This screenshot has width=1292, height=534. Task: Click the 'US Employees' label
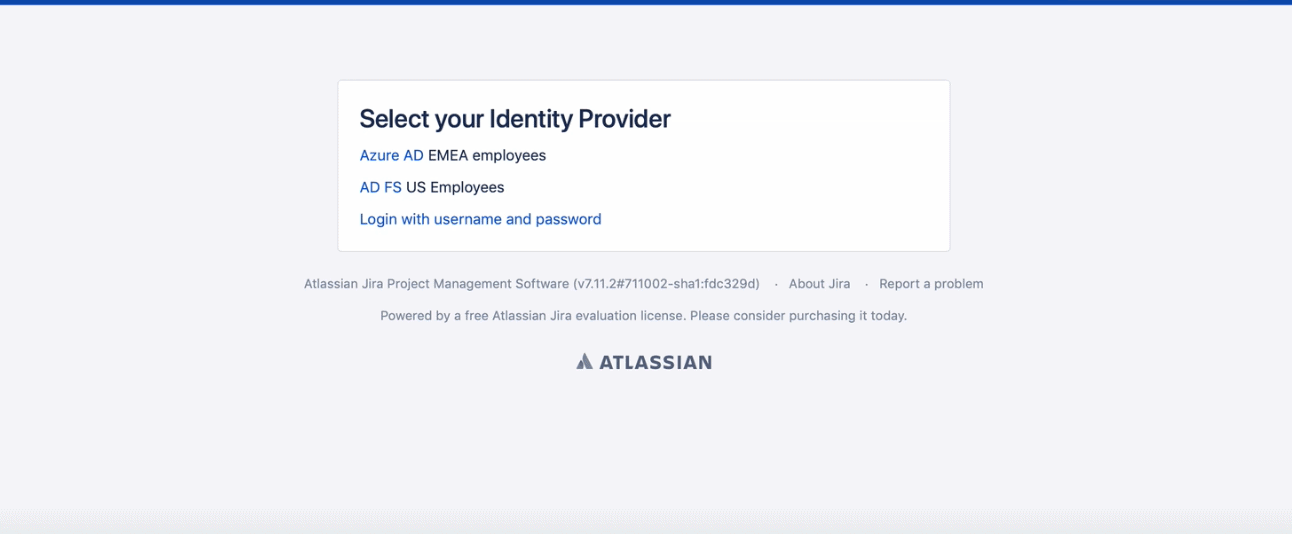click(455, 187)
